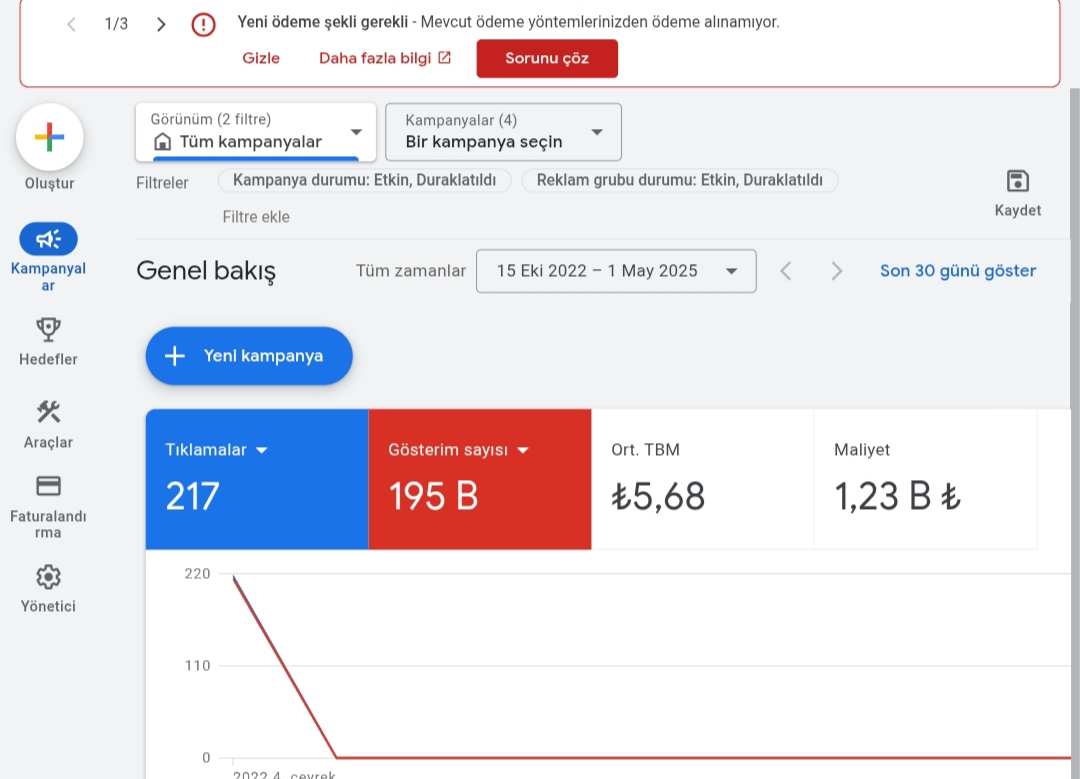The width and height of the screenshot is (1080, 779).
Task: Click the Filtre ekle field
Action: pos(256,217)
